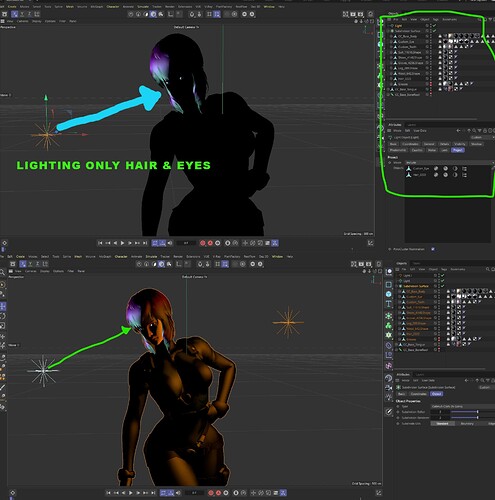Switch to the Layers tab in lower screenshot
Screen dimensions: 495x500
tap(419, 374)
